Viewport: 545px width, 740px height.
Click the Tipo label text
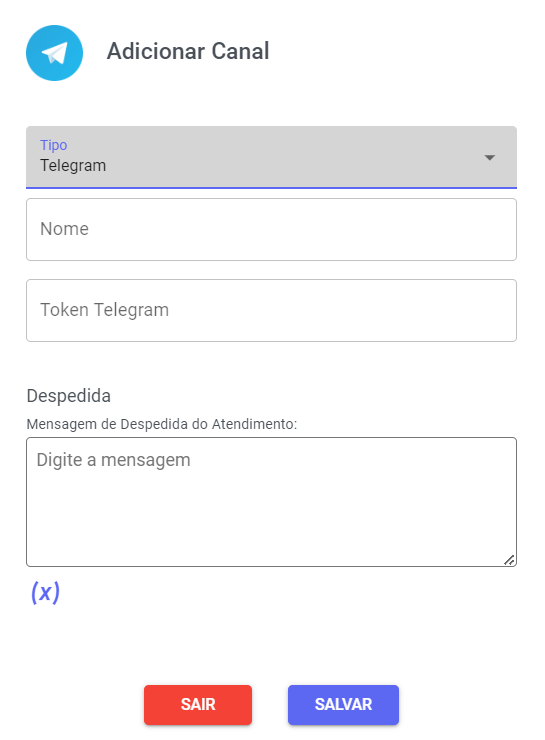coord(53,145)
